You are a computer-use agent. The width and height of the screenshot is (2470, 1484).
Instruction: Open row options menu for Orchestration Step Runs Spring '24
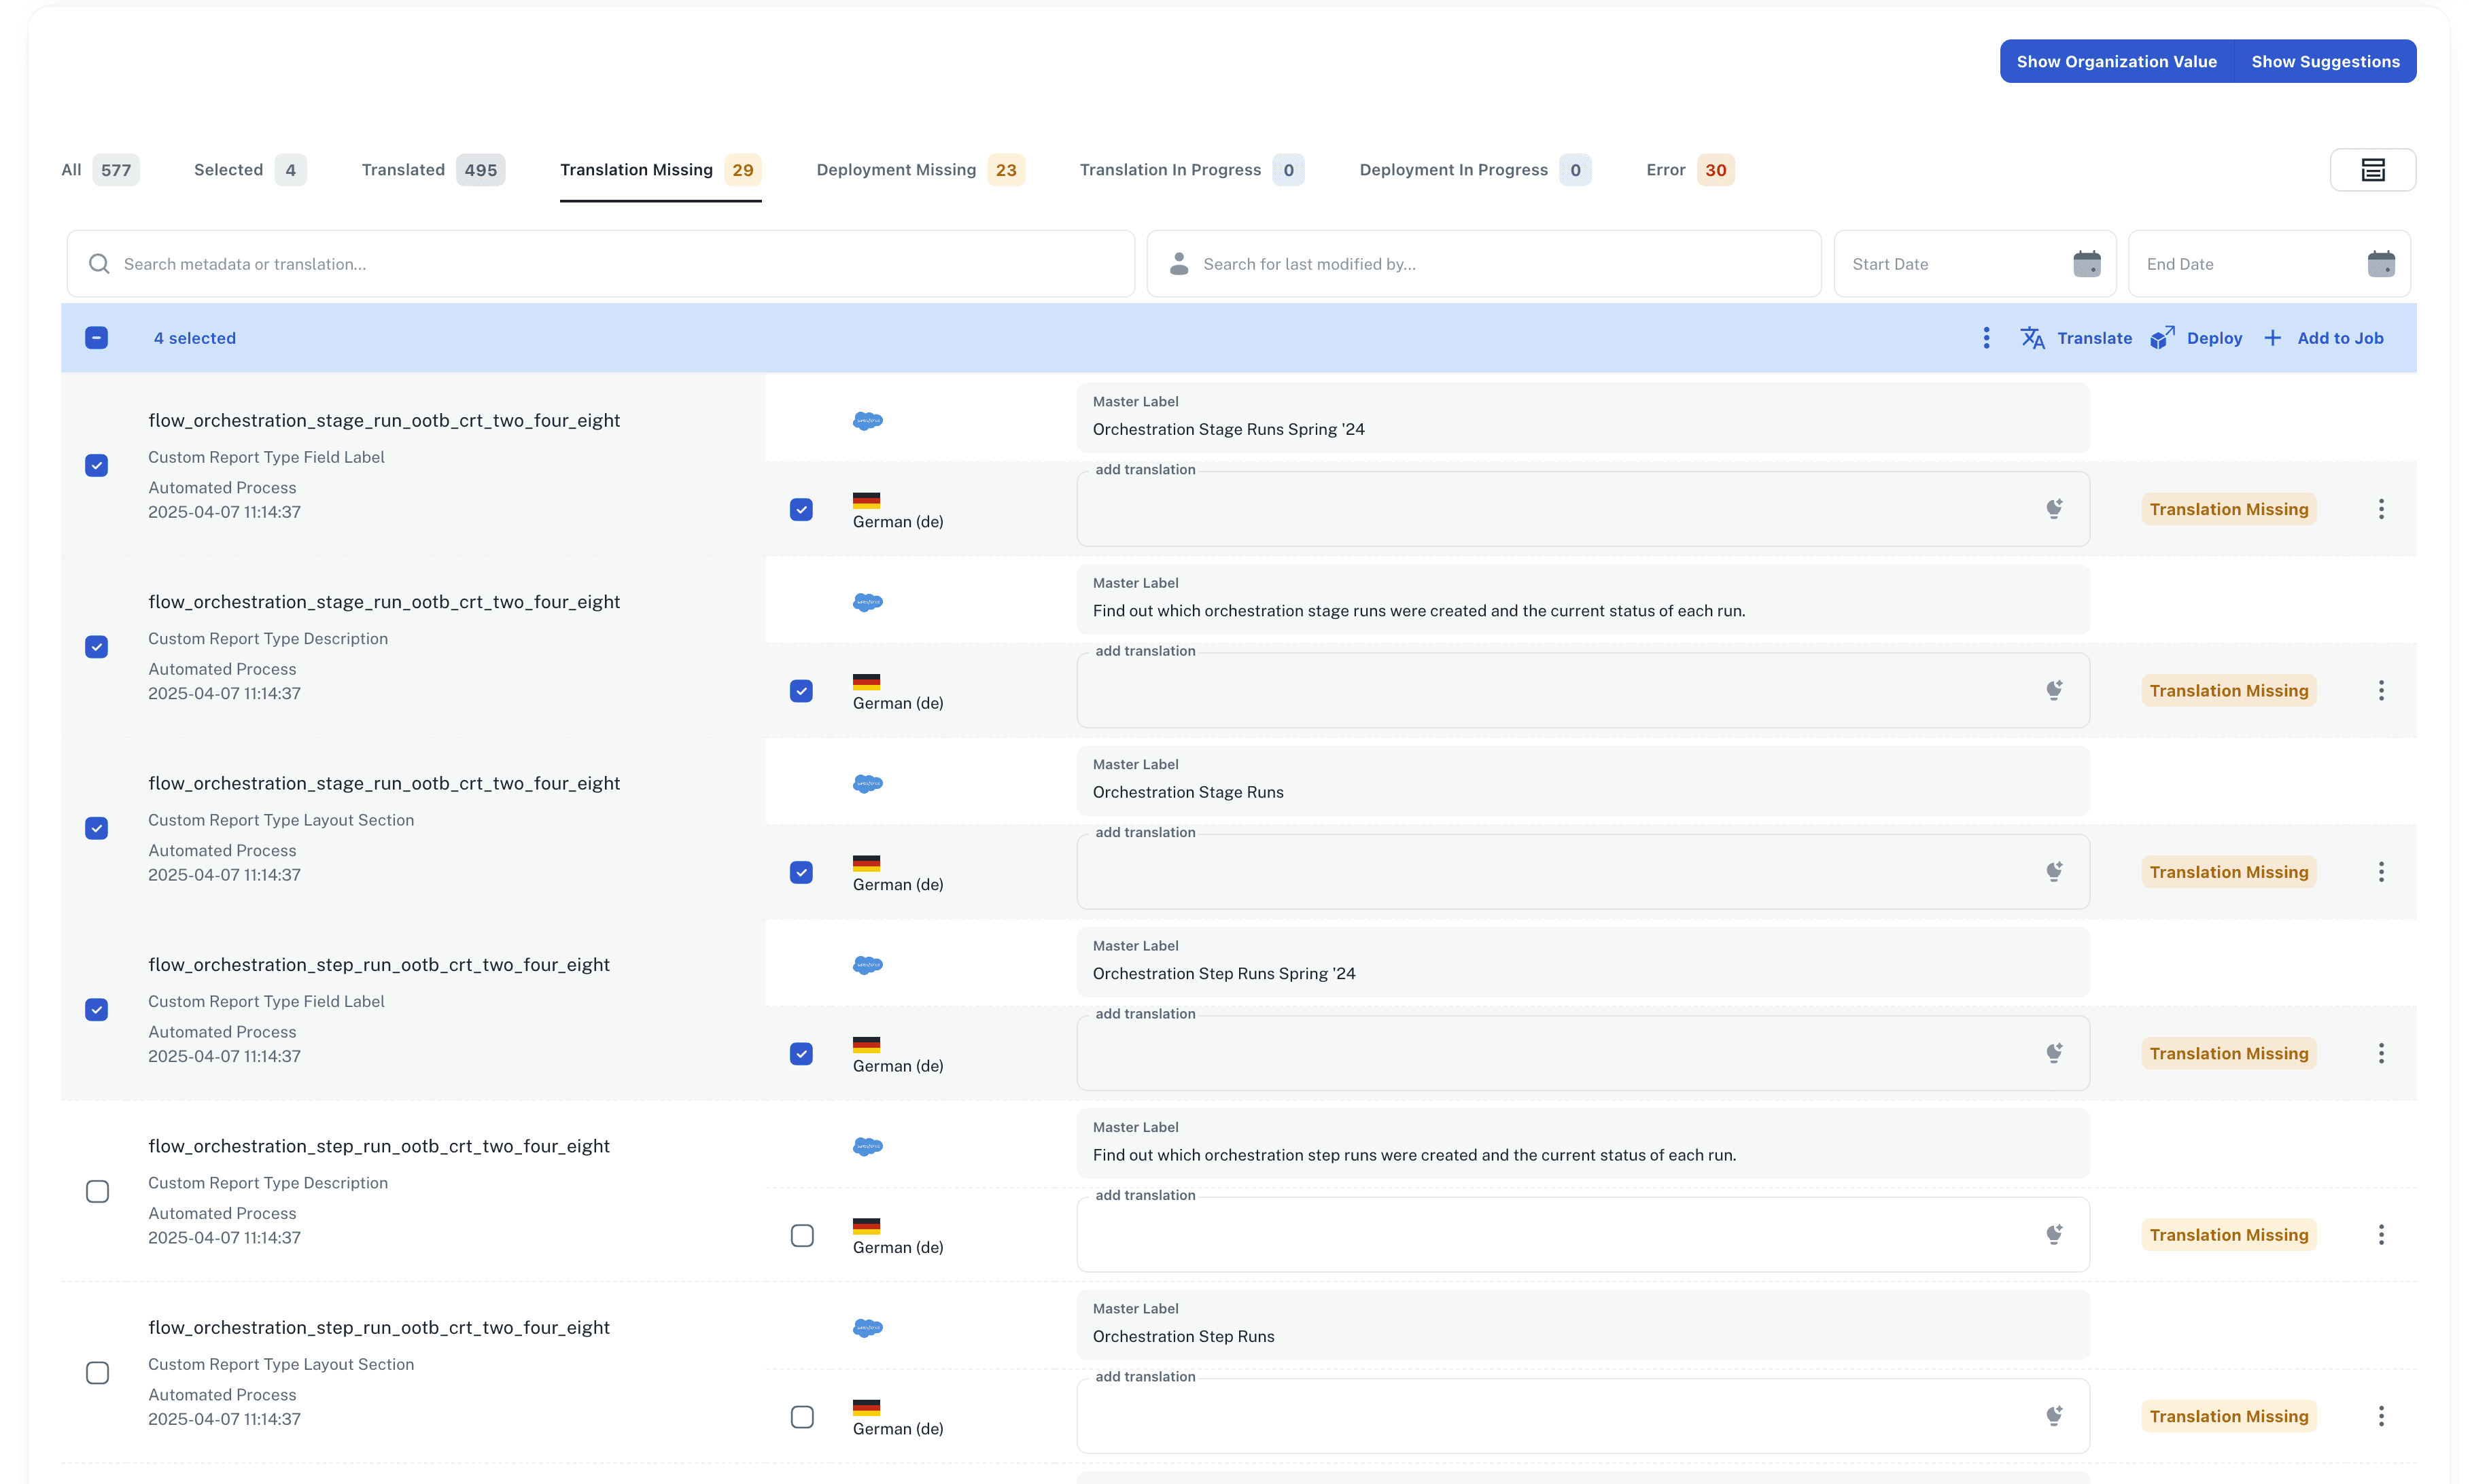click(2381, 1053)
